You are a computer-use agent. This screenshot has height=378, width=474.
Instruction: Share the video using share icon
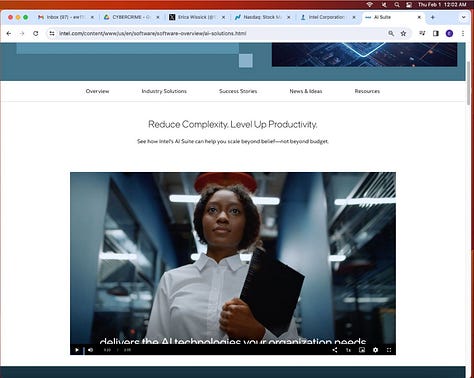pos(335,350)
